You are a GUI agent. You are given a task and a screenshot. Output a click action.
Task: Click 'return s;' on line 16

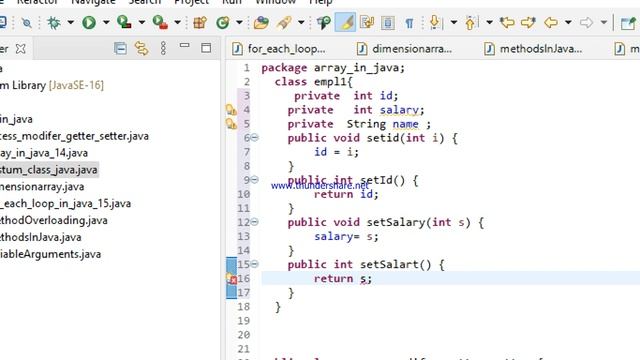(343, 279)
